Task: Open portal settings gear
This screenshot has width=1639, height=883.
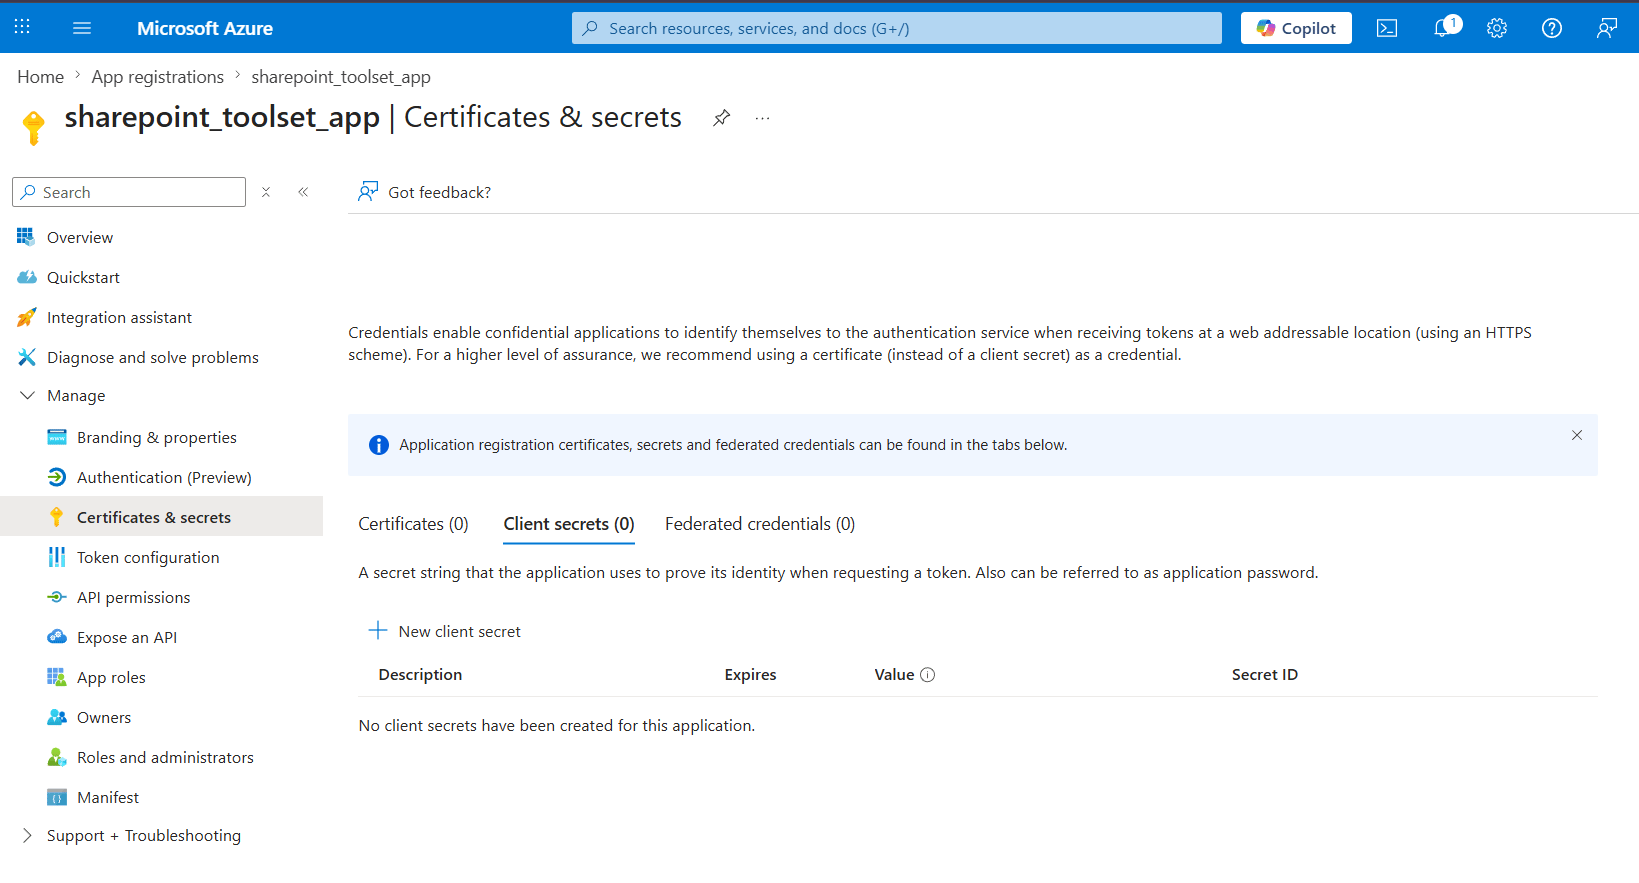Action: pos(1497,28)
